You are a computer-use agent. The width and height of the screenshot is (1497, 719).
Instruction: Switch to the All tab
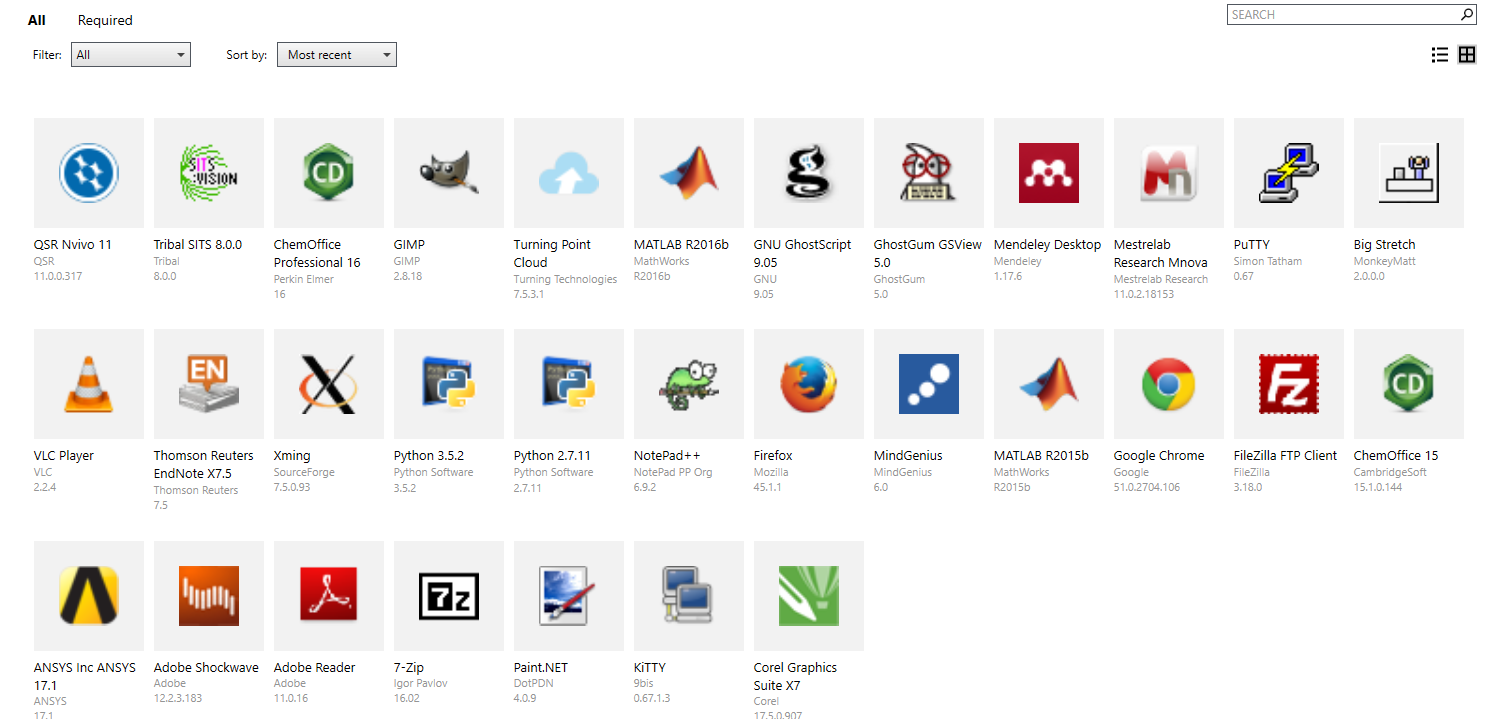coord(37,20)
